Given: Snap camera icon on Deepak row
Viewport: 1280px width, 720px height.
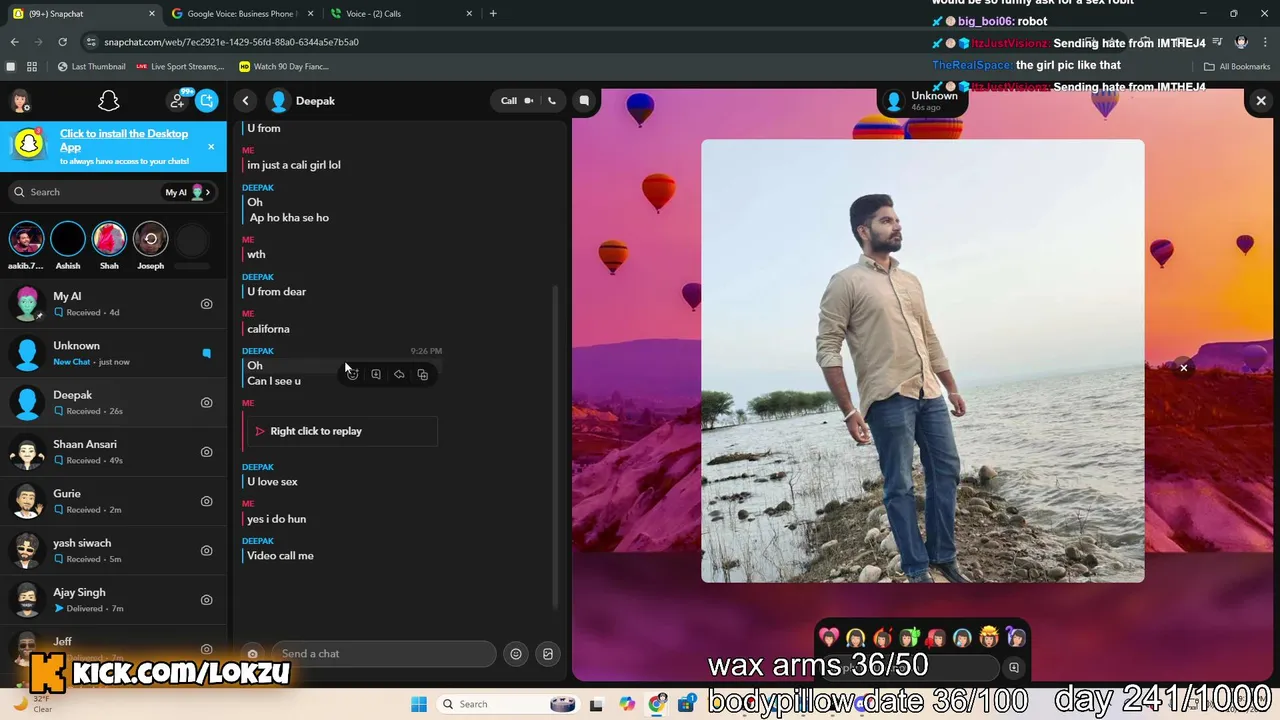Looking at the screenshot, I should pyautogui.click(x=207, y=403).
